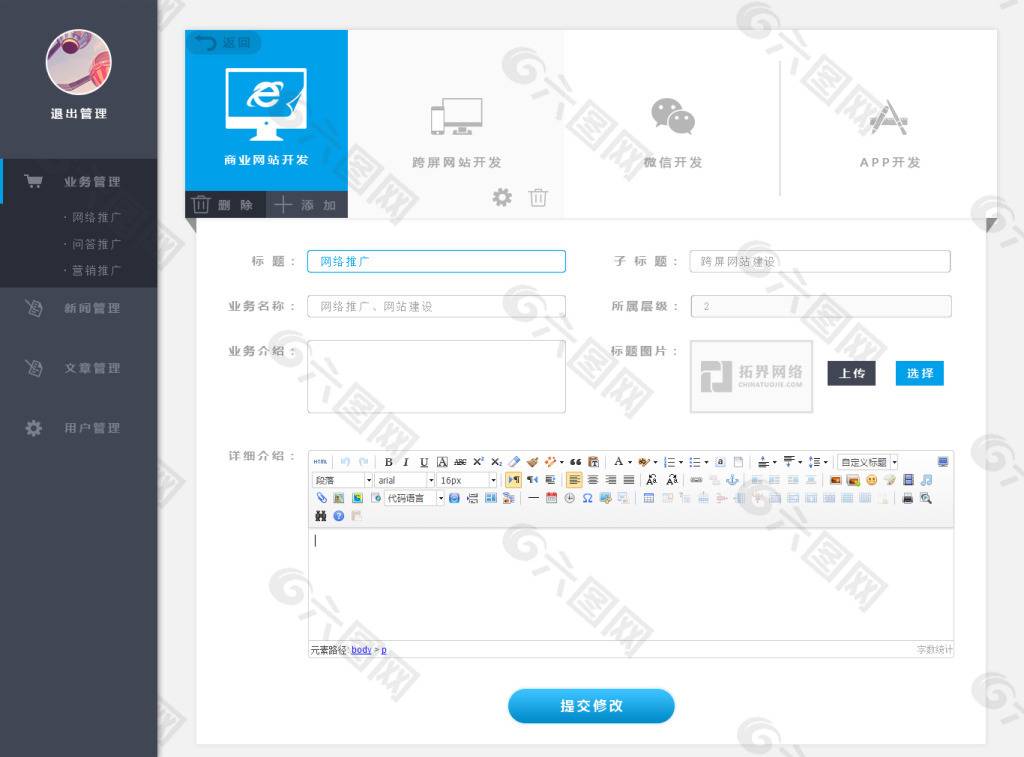Open editor help question mark icon
The image size is (1024, 757).
point(338,516)
